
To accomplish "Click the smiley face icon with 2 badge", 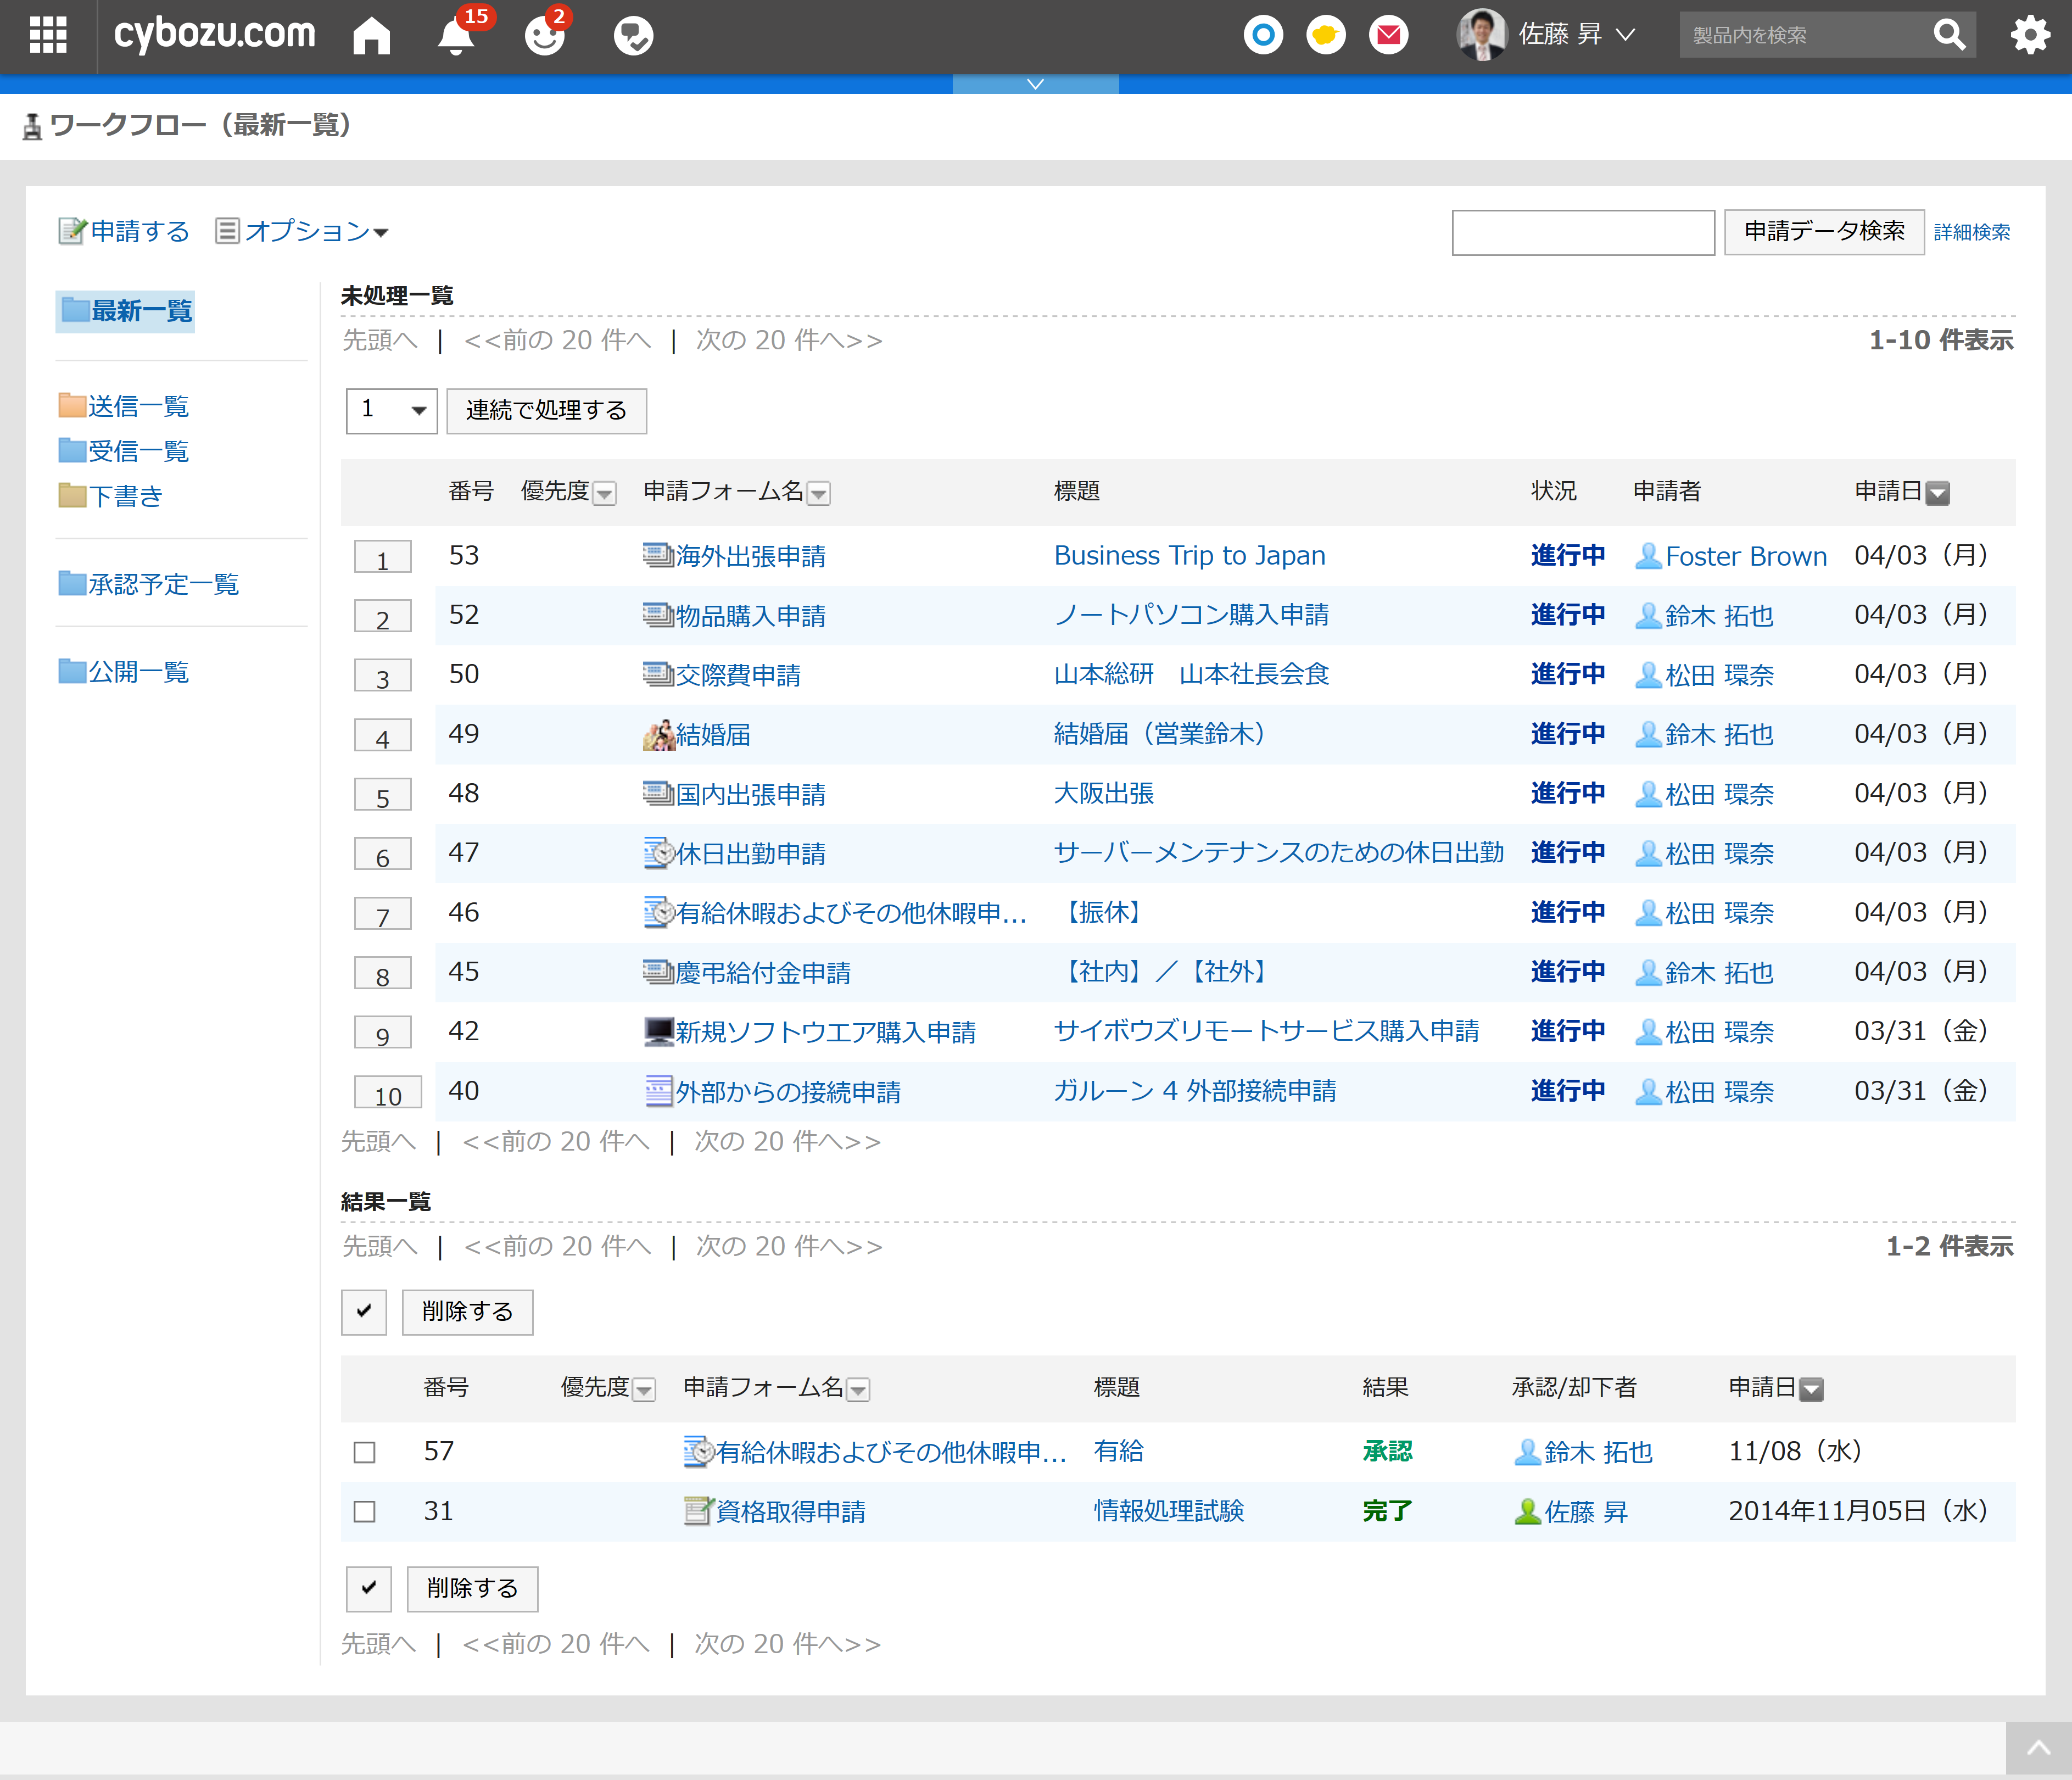I will coord(545,36).
